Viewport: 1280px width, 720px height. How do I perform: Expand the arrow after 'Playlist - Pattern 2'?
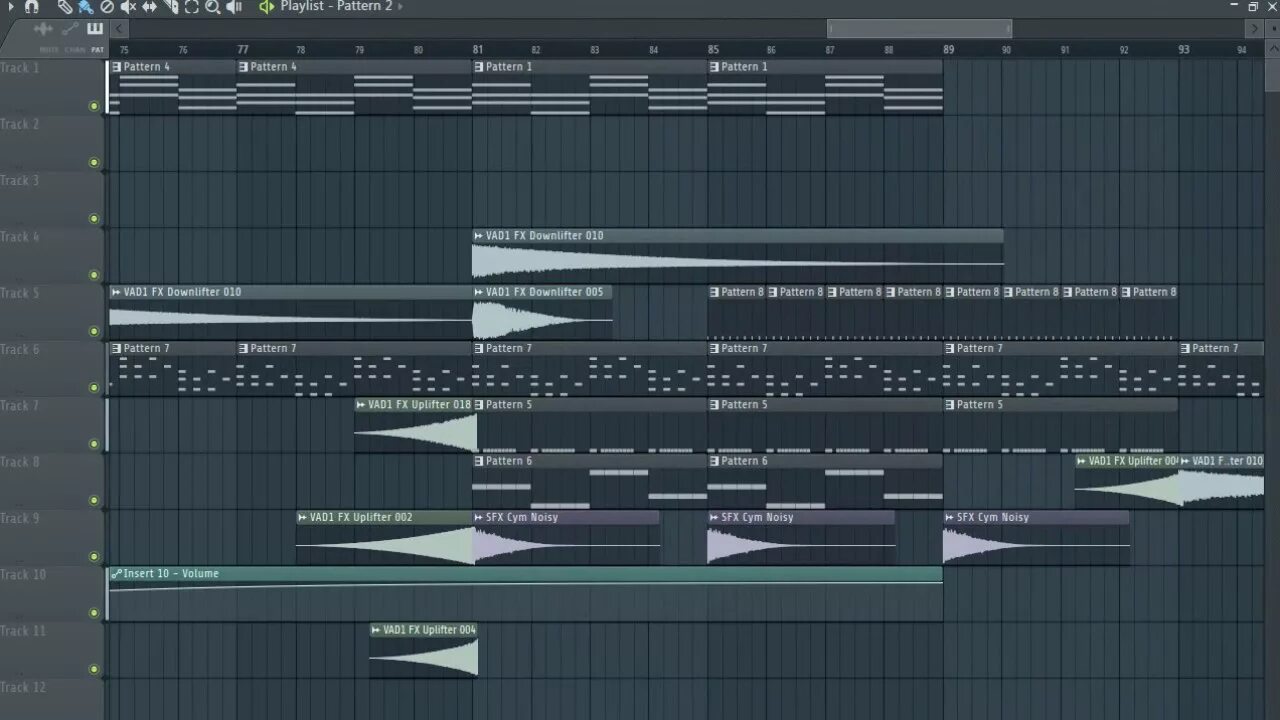point(401,6)
